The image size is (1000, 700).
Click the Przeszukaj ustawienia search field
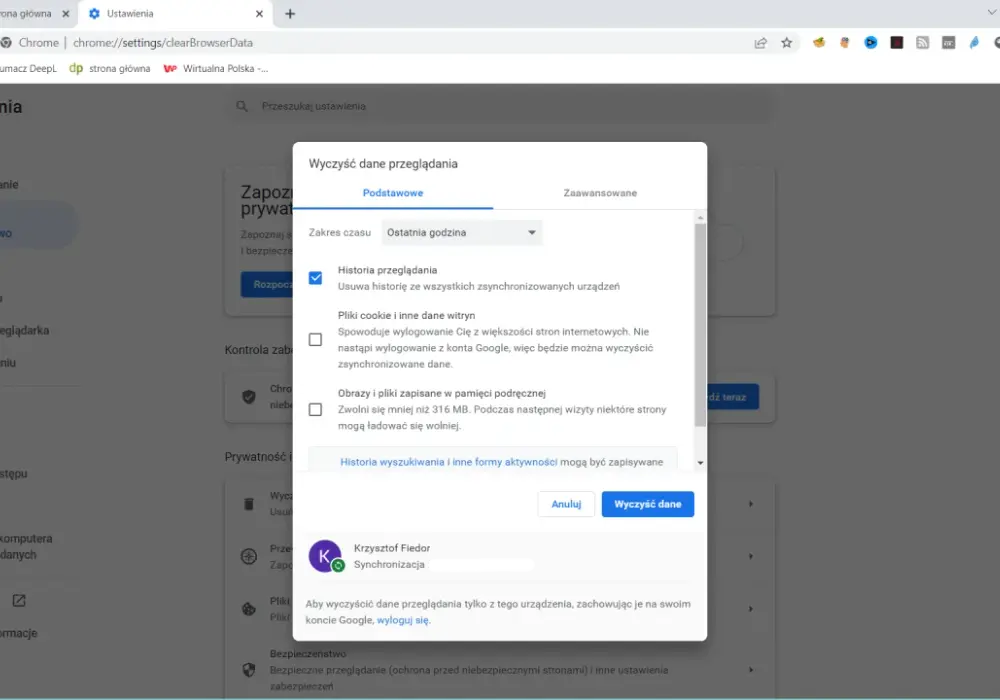coord(500,106)
